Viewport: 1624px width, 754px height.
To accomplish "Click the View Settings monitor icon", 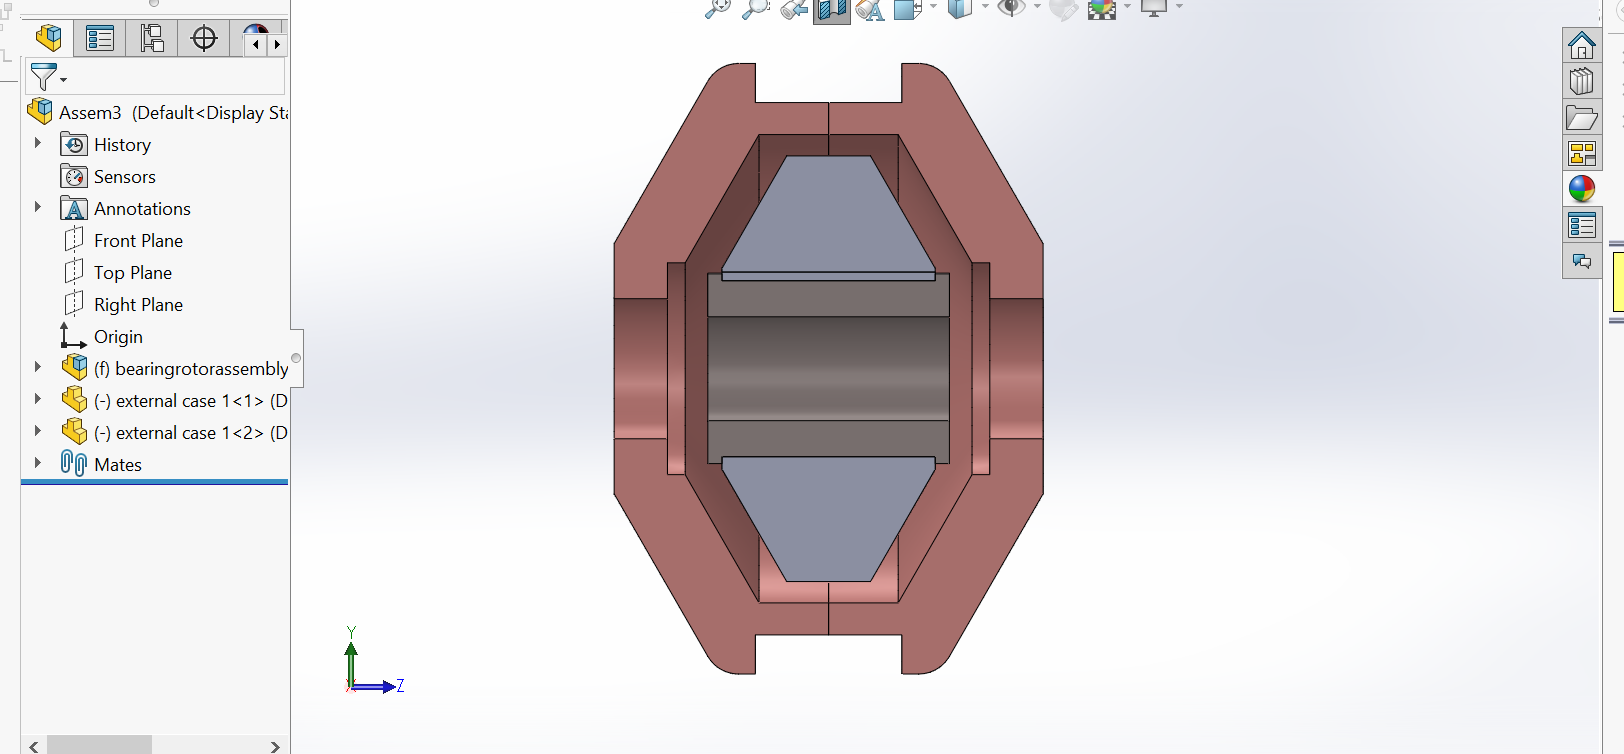I will tap(1154, 9).
